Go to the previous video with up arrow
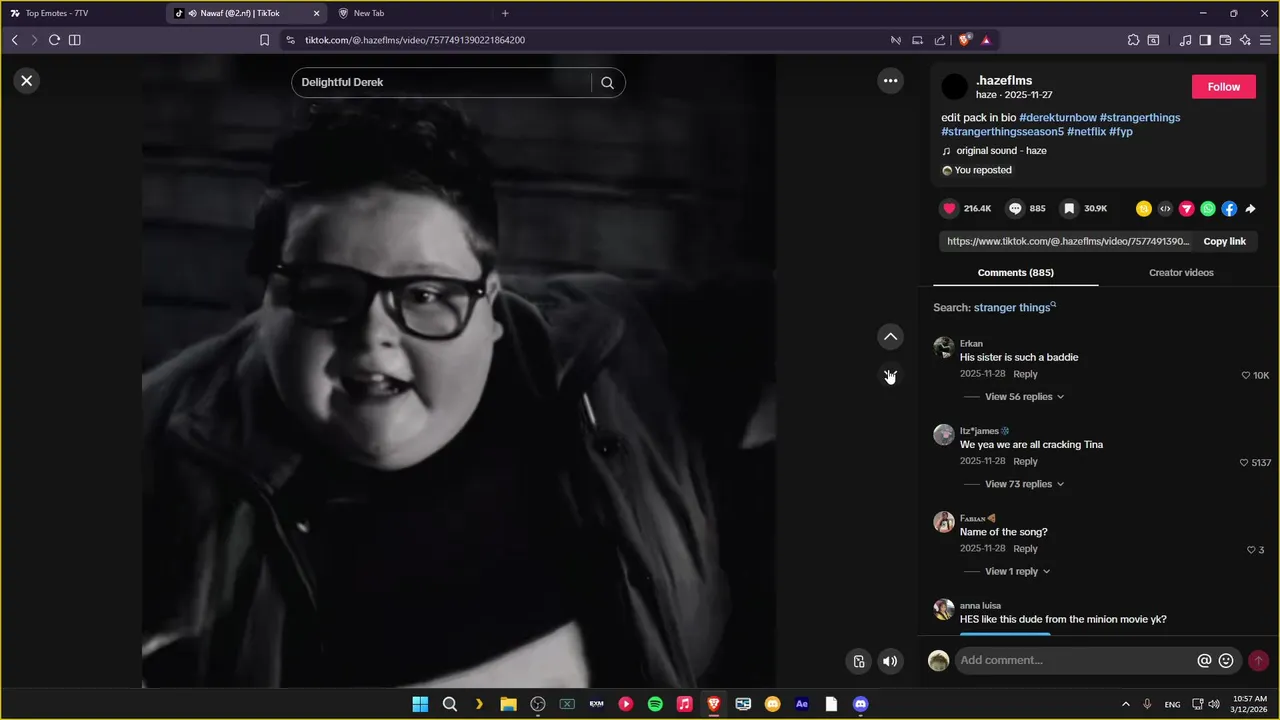 point(890,337)
